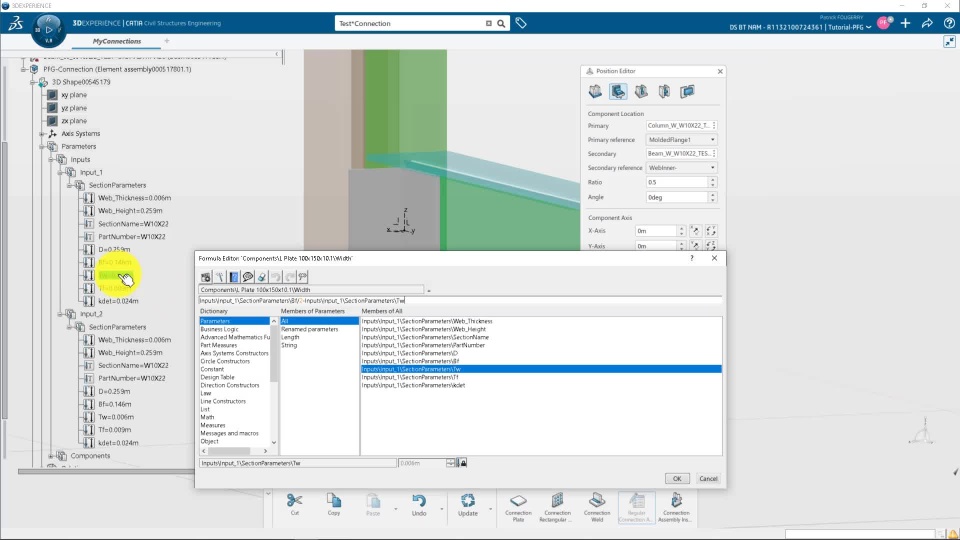
Task: Open the help question mark icon
Action: point(949,23)
